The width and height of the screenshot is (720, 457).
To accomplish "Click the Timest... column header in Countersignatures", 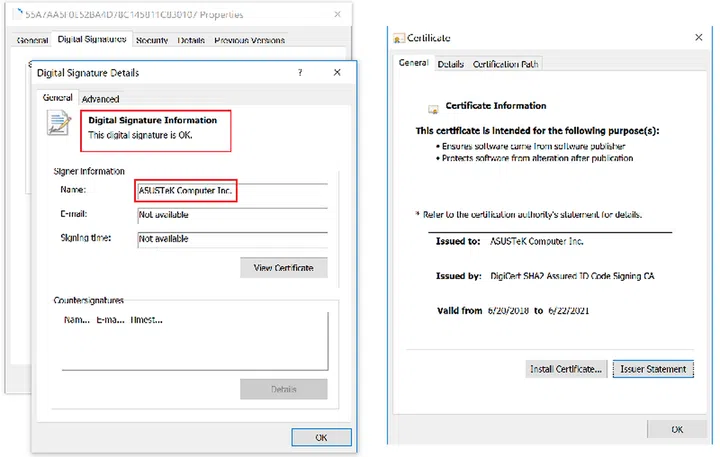I will click(146, 320).
